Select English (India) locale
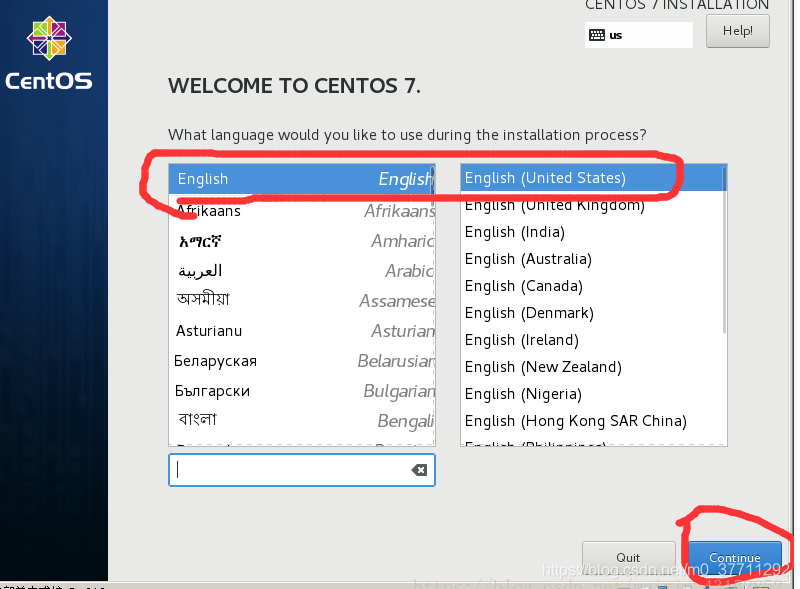The image size is (800, 589). 514,231
